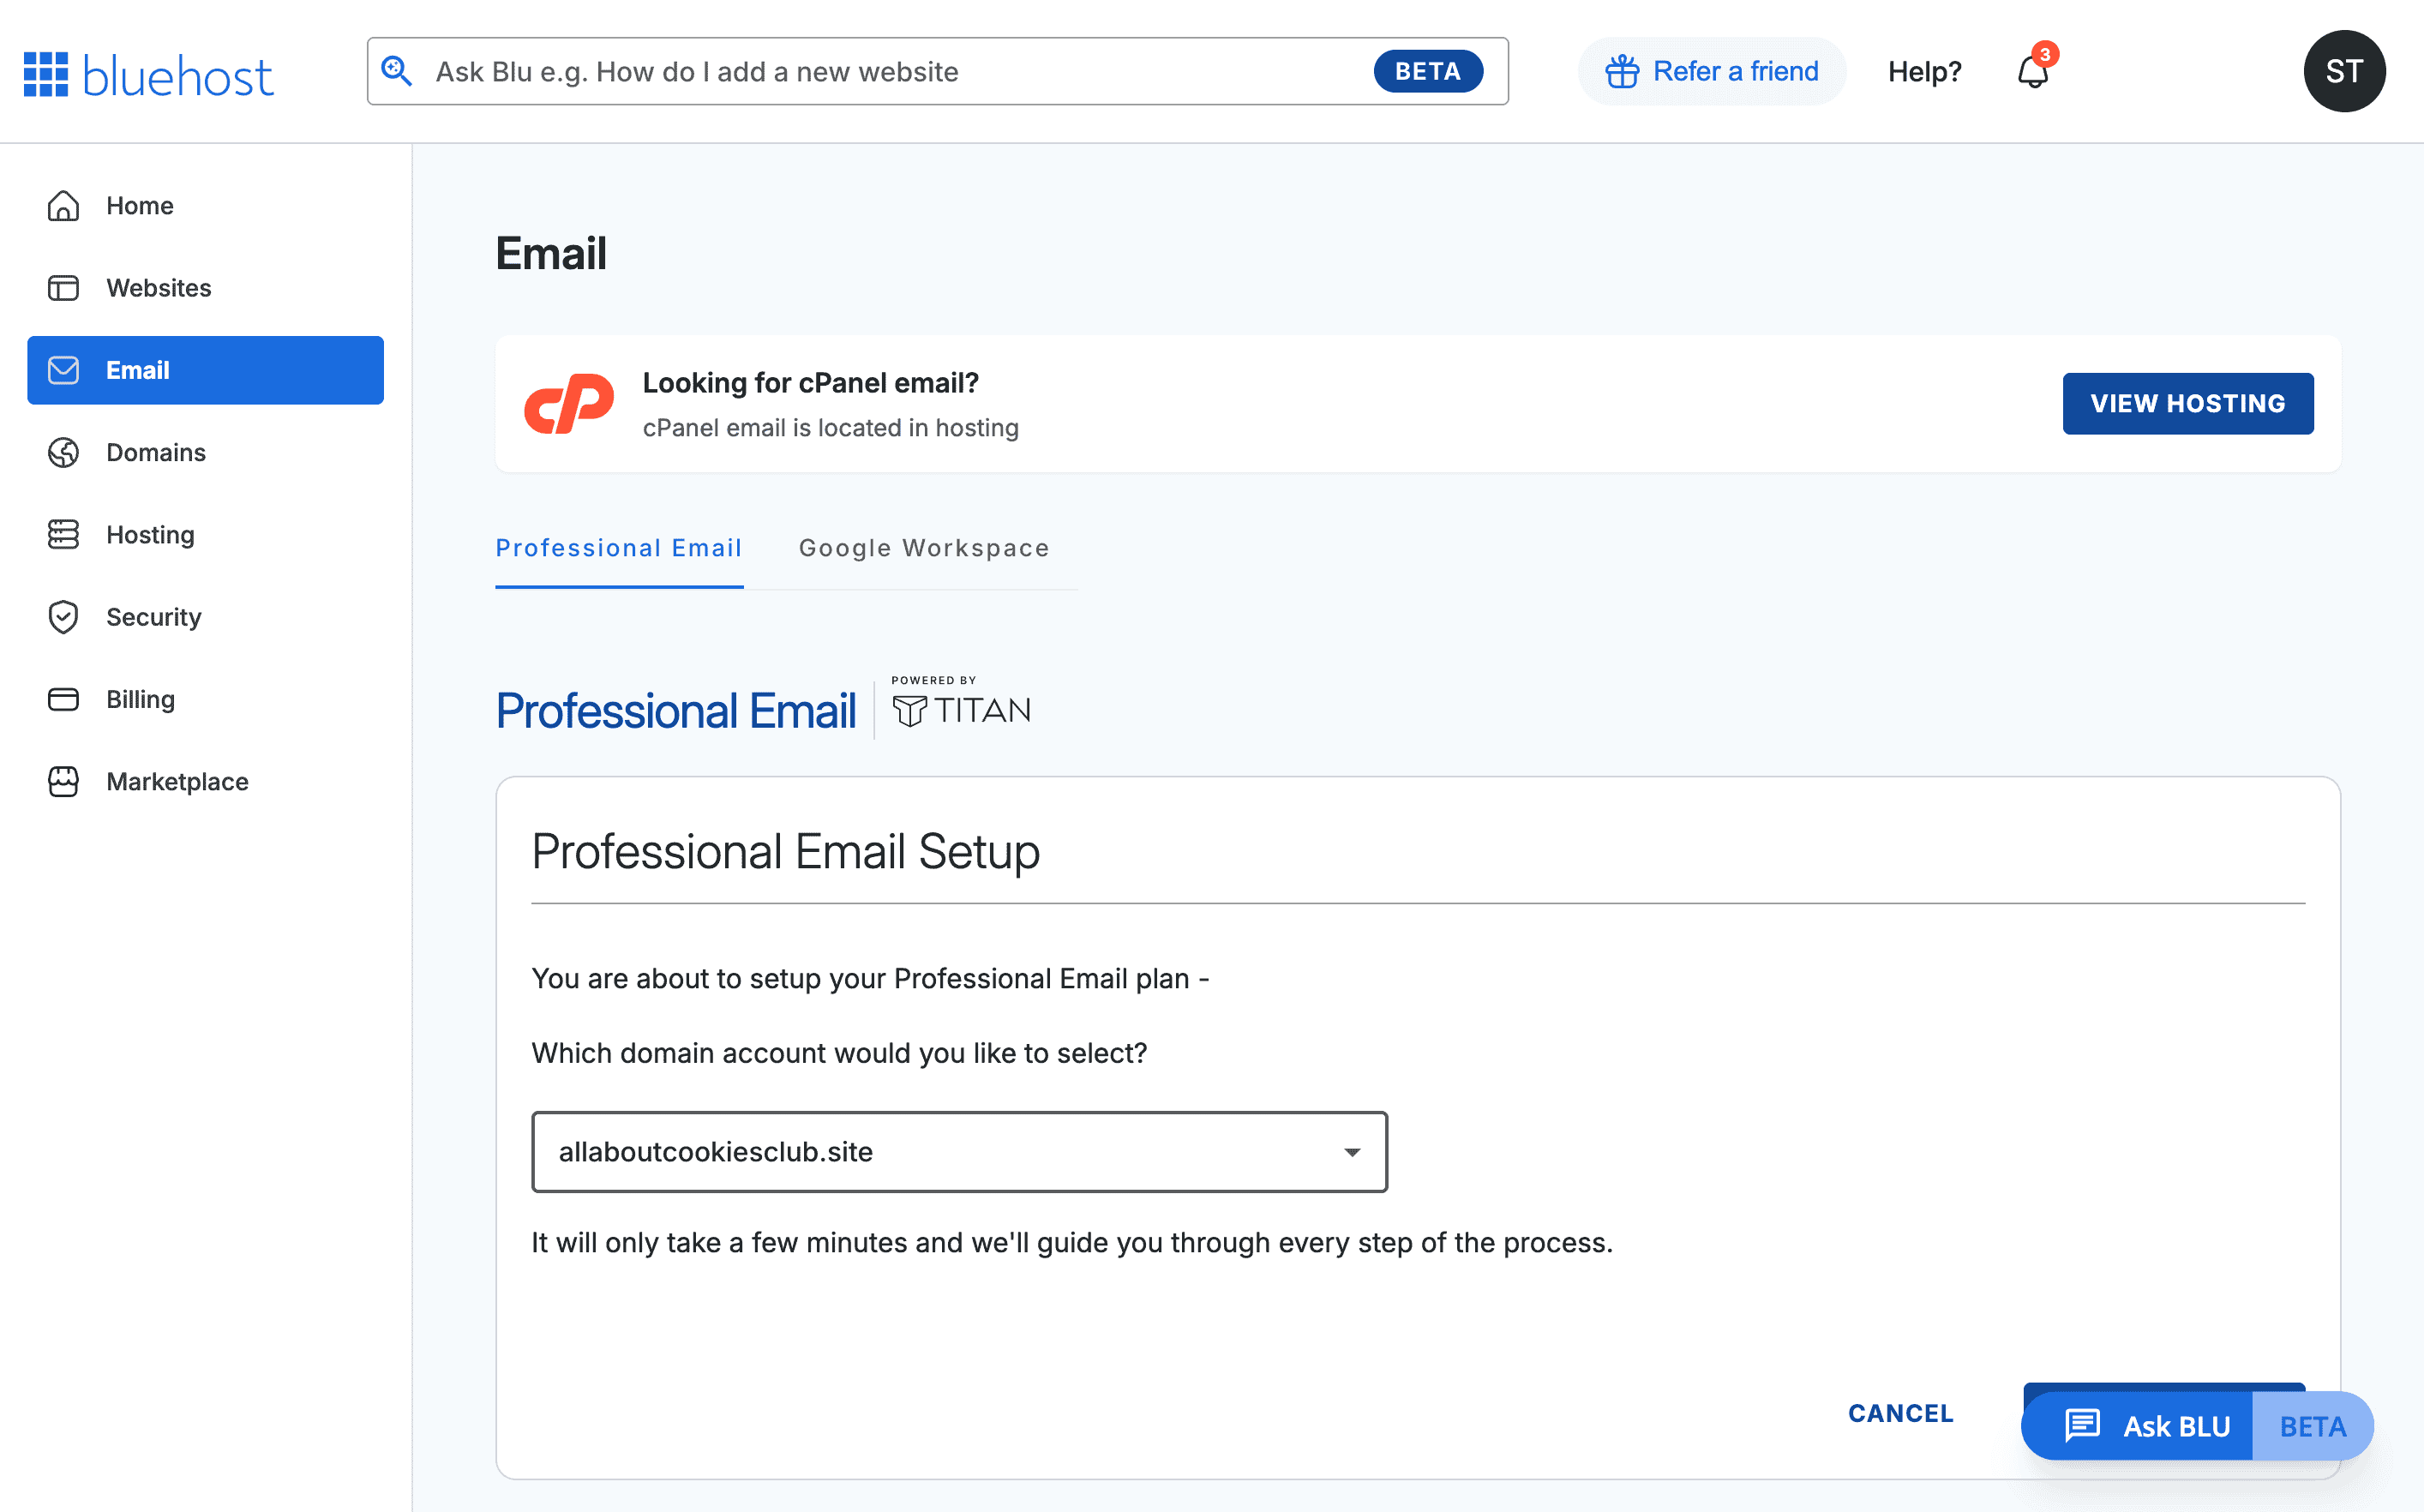
Task: Click the Refer a friend link
Action: (x=1712, y=71)
